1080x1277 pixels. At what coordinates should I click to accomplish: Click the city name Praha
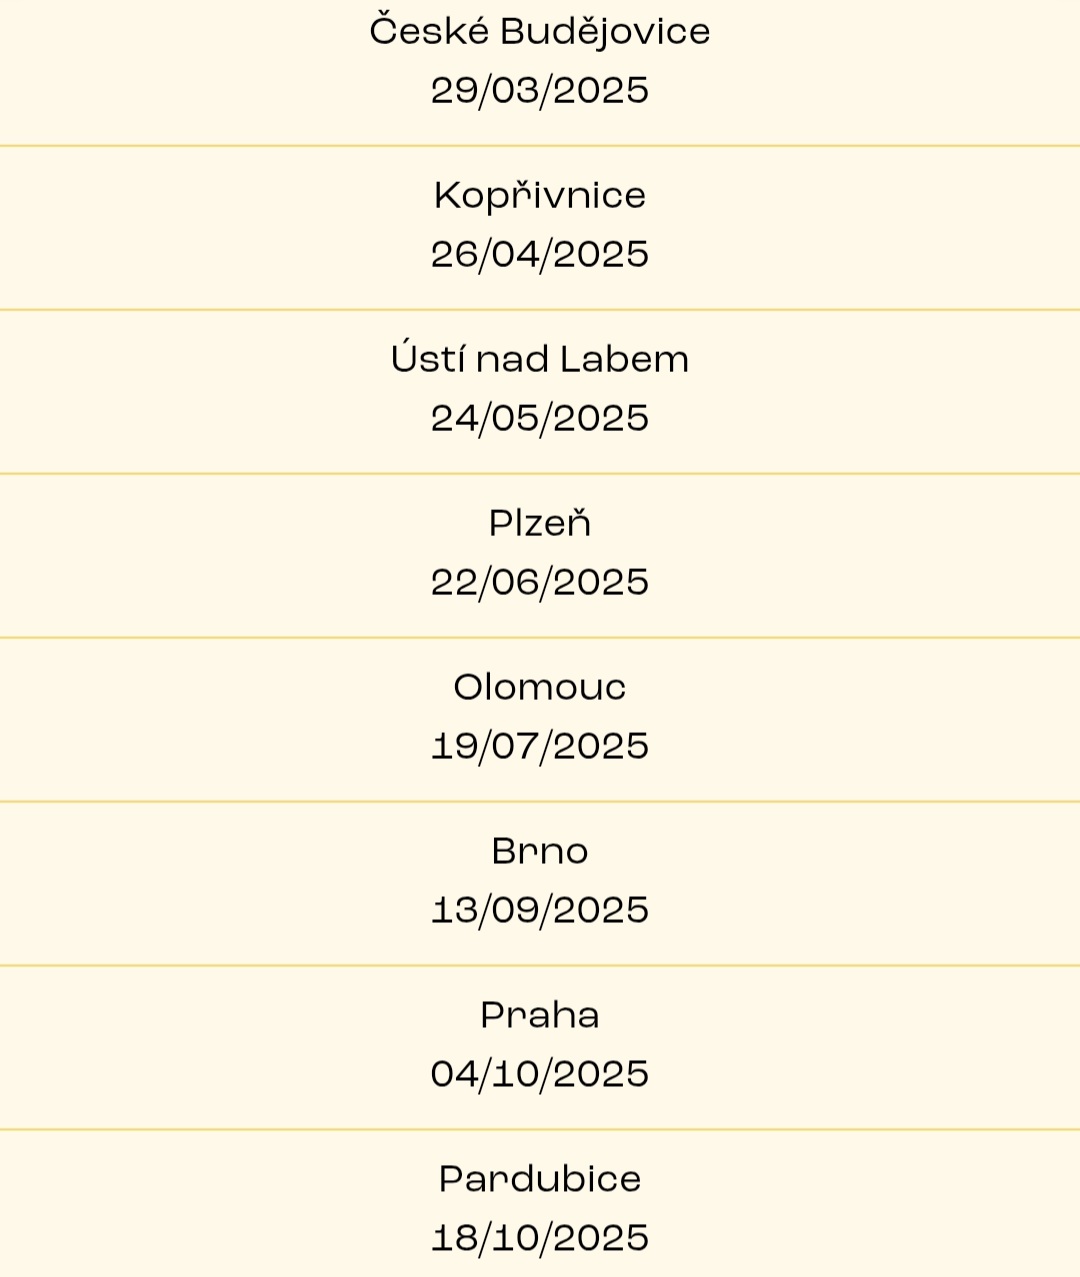(x=540, y=1015)
